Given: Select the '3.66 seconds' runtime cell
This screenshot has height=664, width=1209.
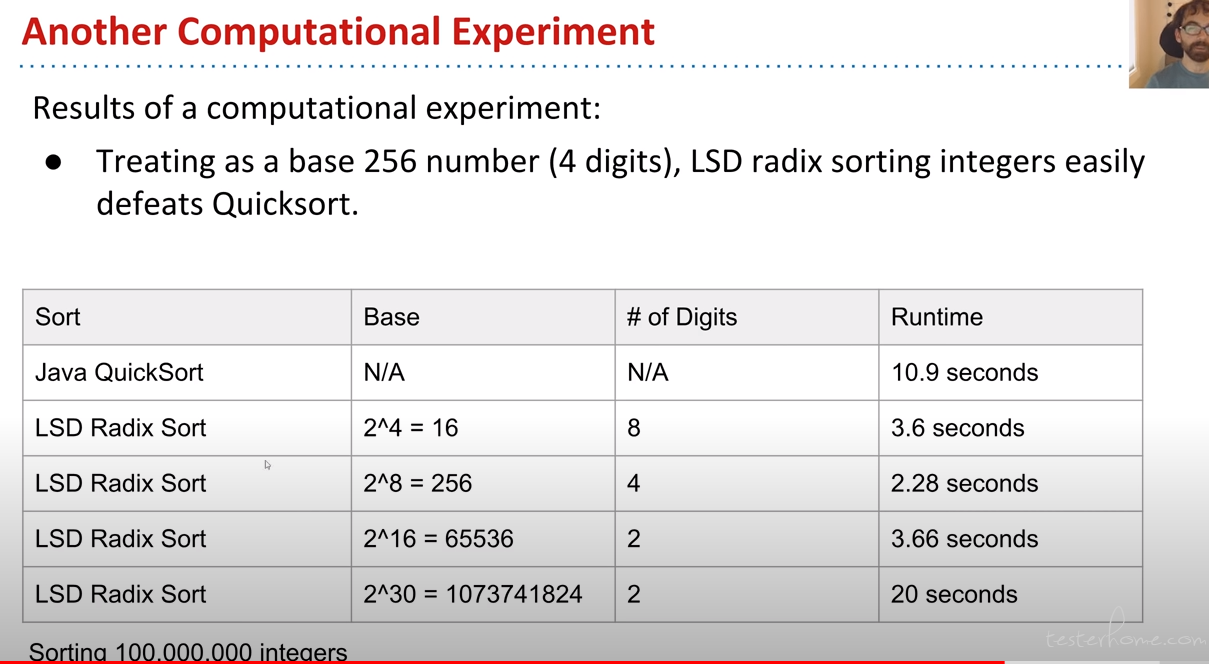Looking at the screenshot, I should [x=1011, y=539].
